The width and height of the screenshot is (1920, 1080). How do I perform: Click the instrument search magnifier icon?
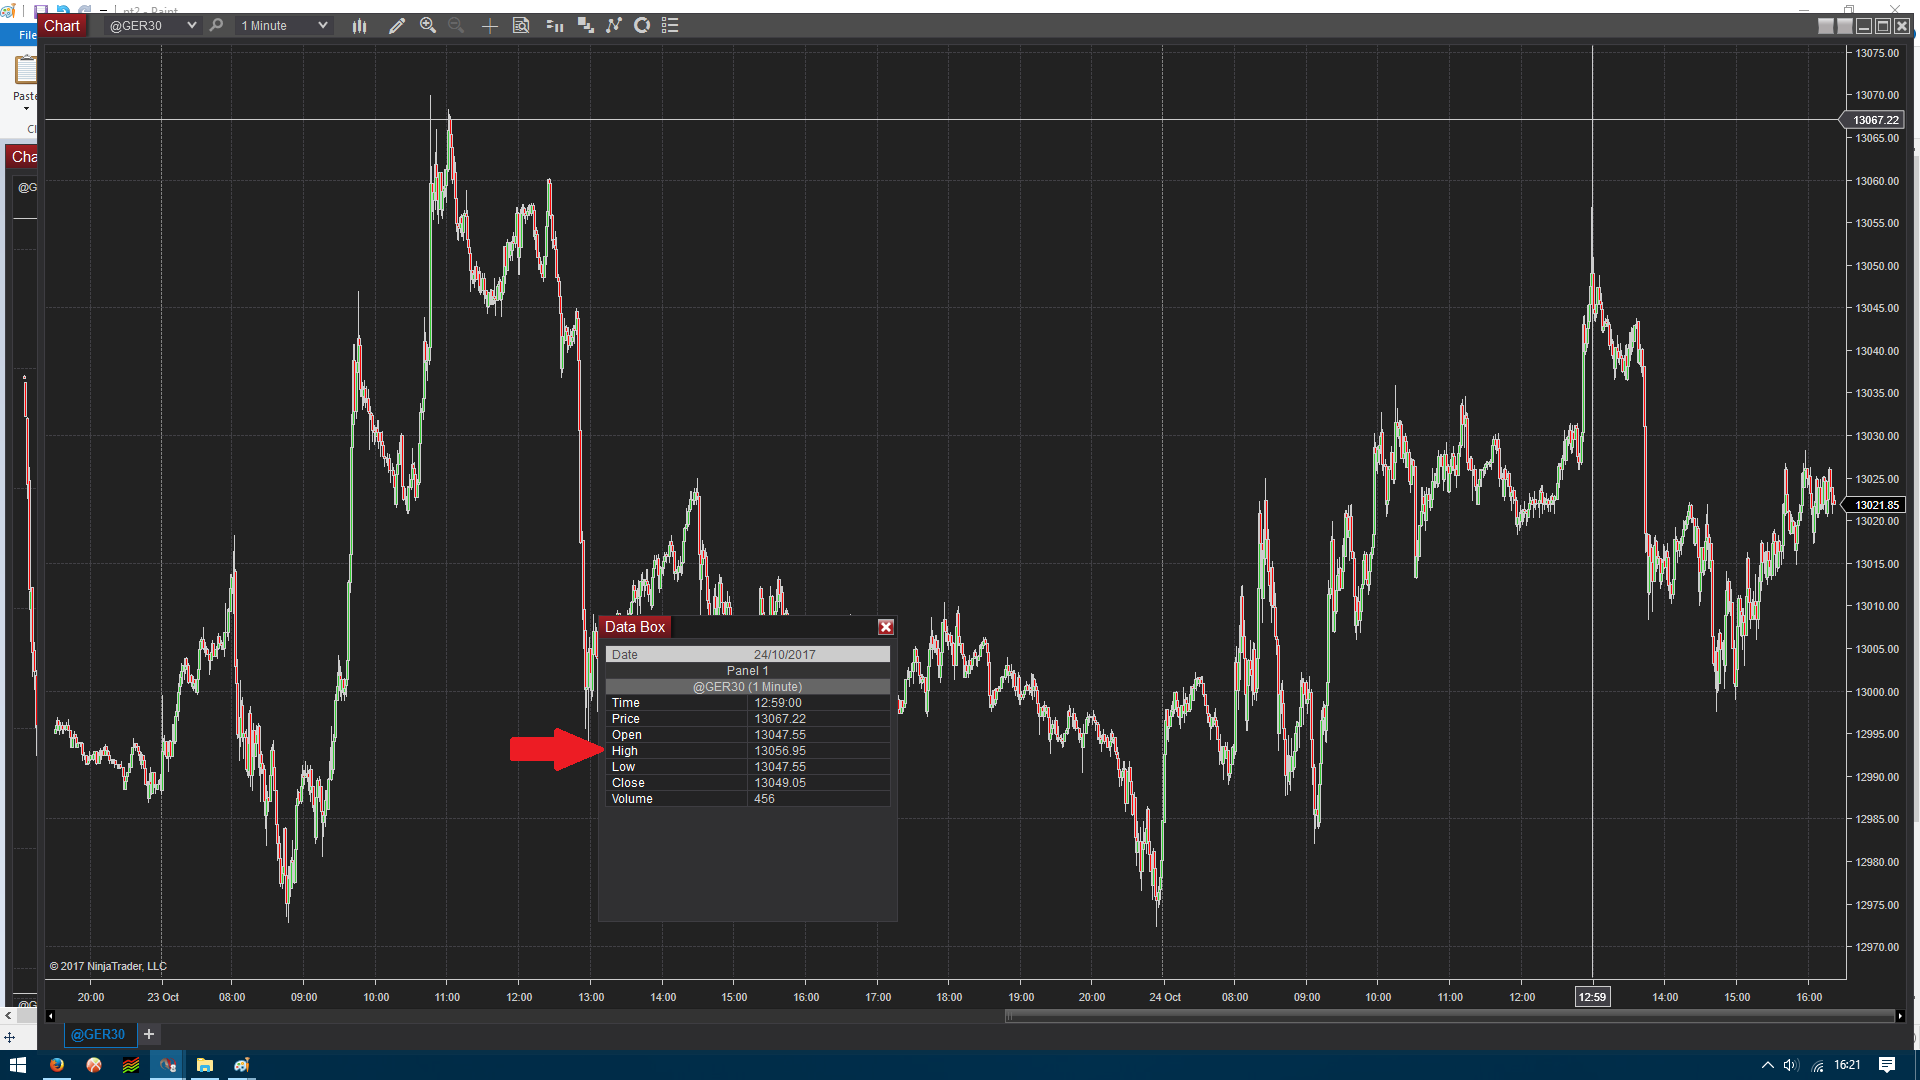[216, 26]
